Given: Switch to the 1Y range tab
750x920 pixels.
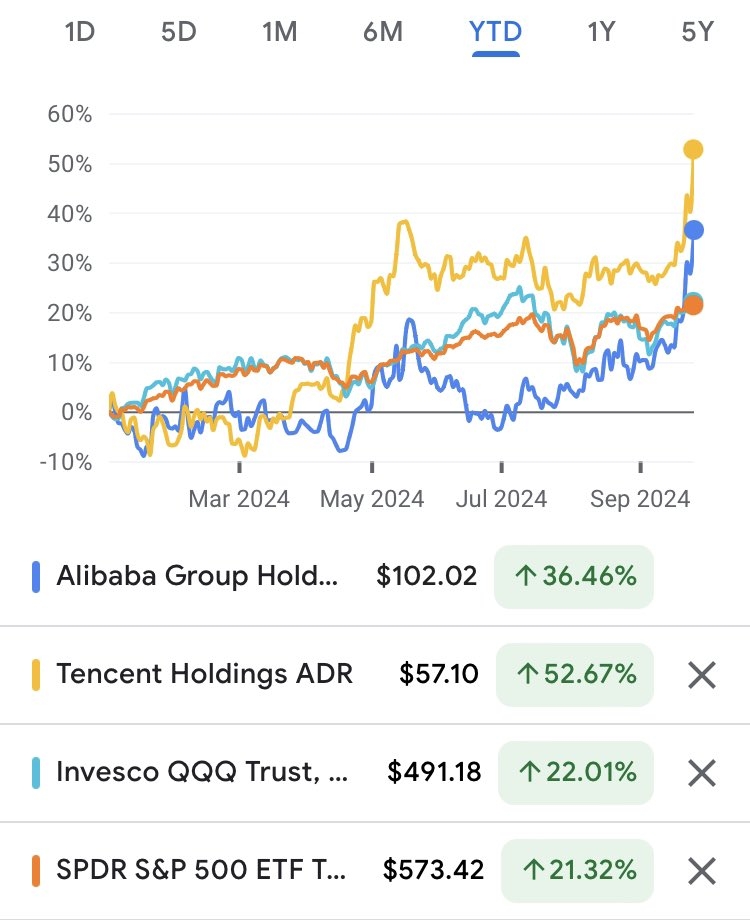Looking at the screenshot, I should (x=600, y=32).
